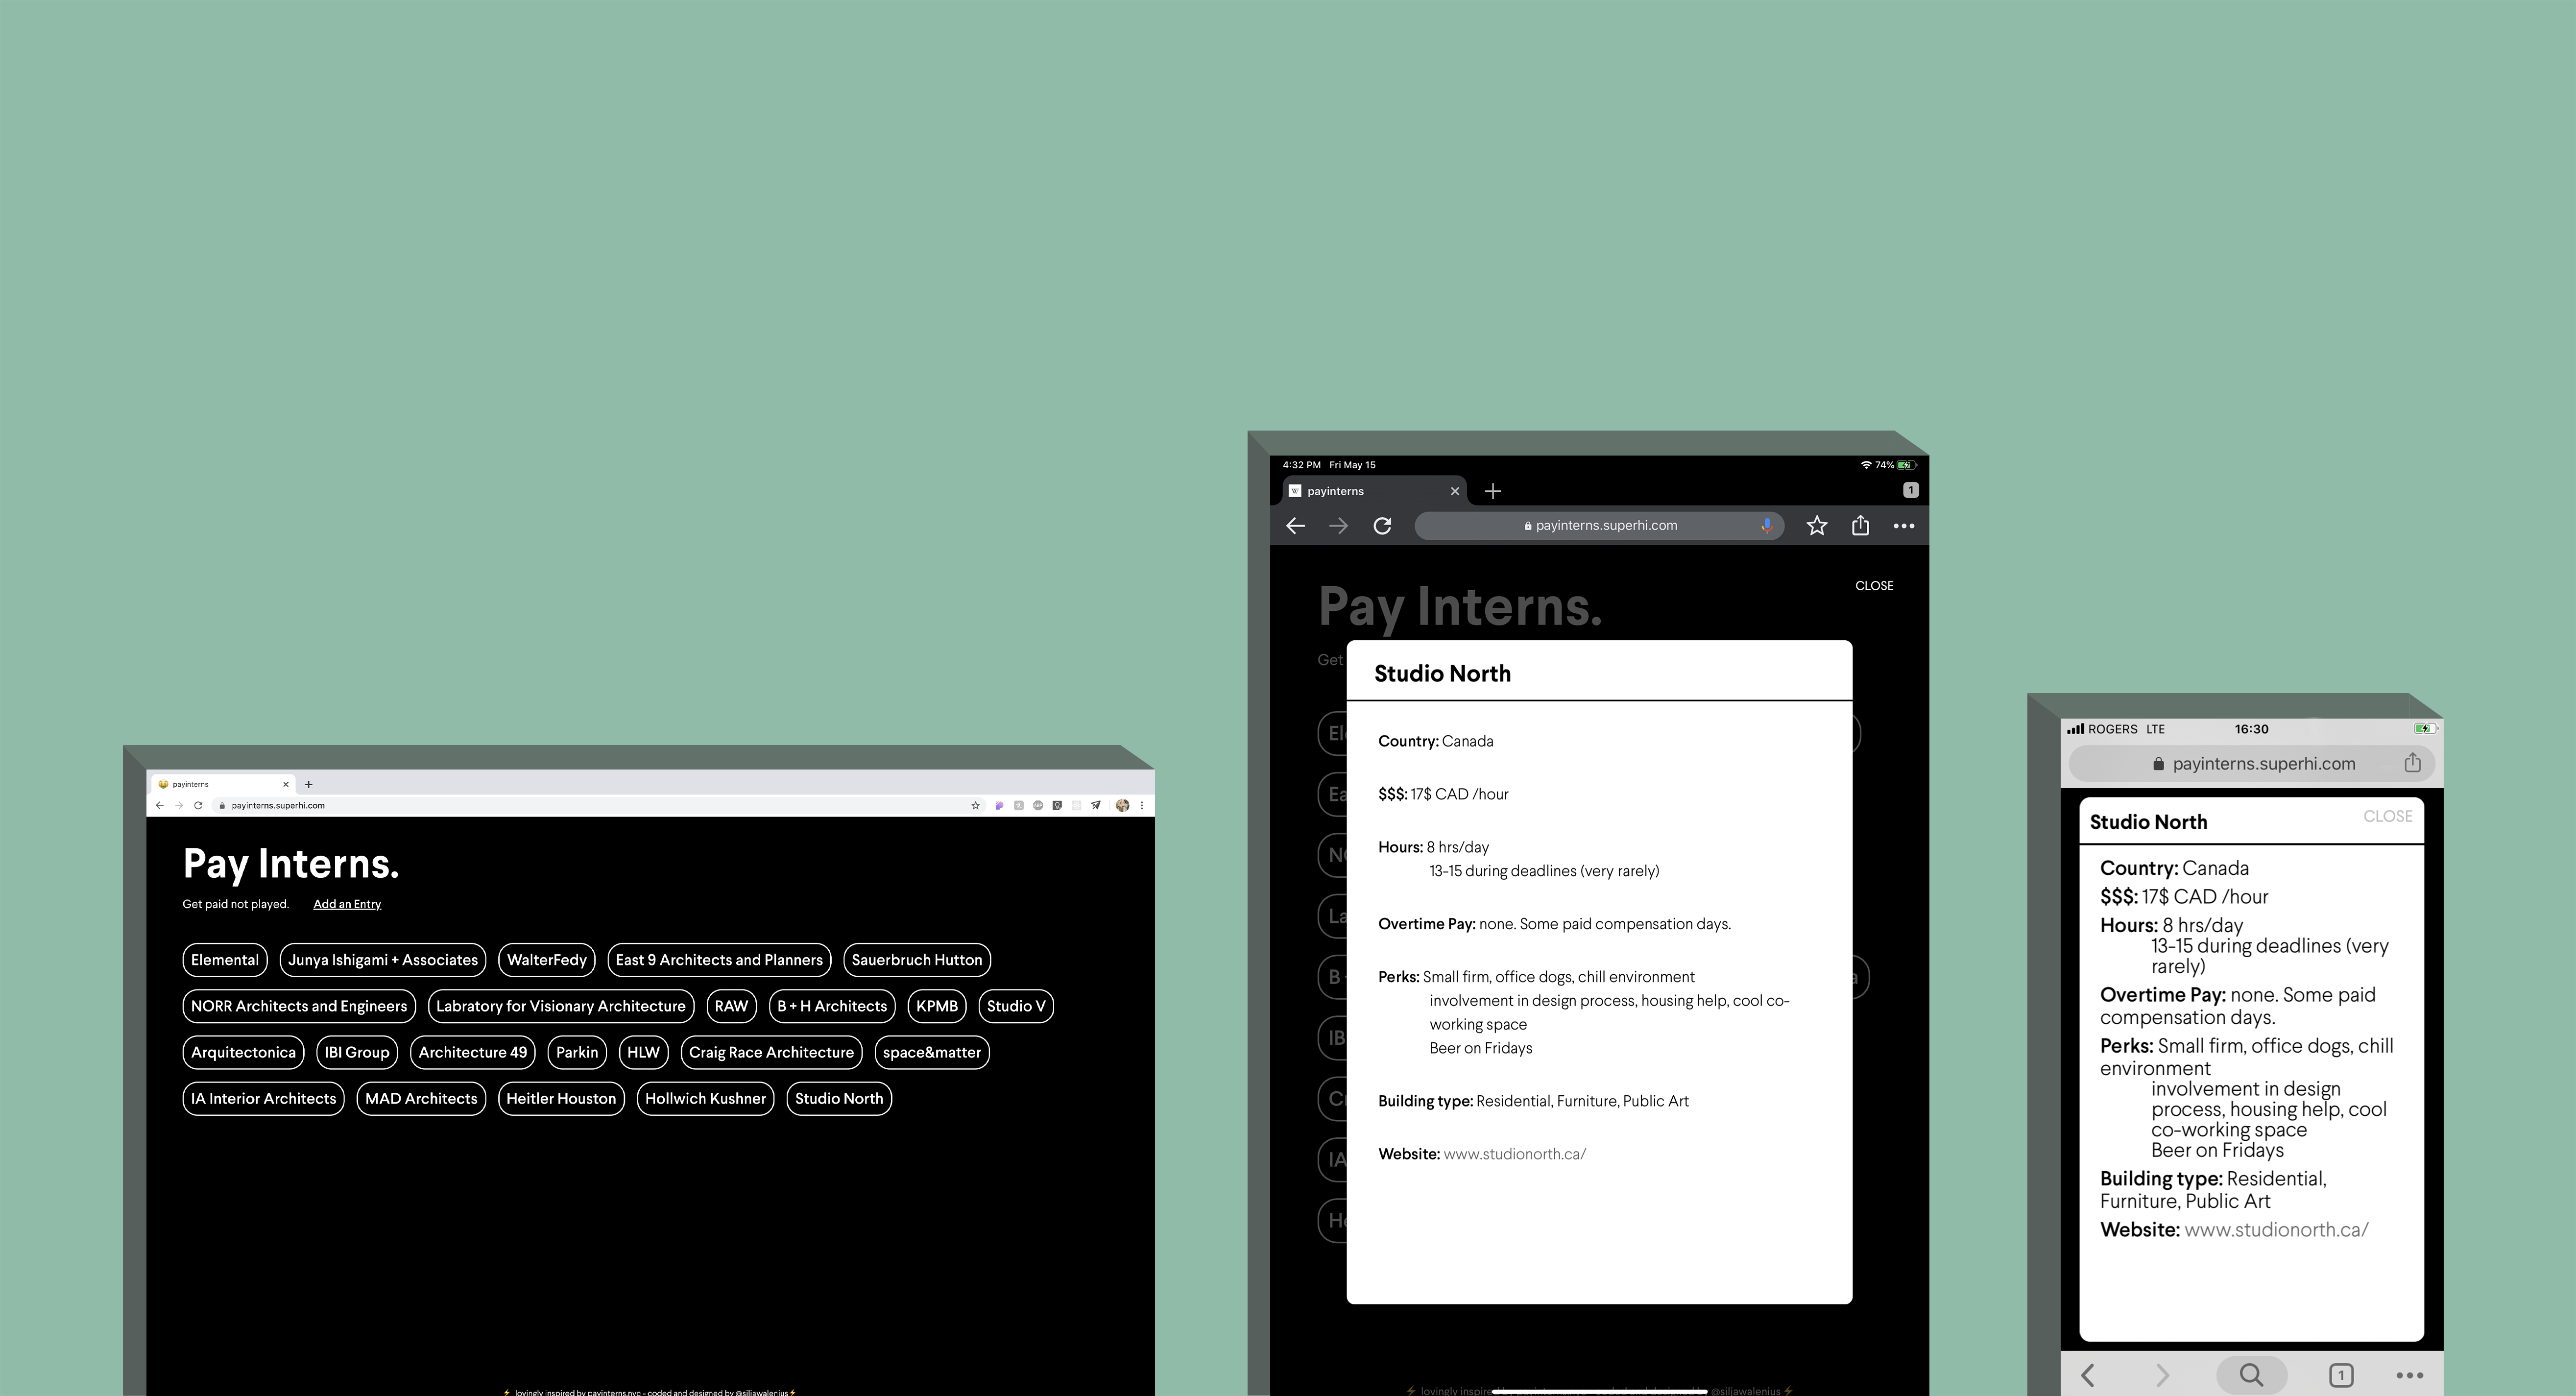Open Hollwich Kushner entry
This screenshot has height=1396, width=2576.
[705, 1098]
